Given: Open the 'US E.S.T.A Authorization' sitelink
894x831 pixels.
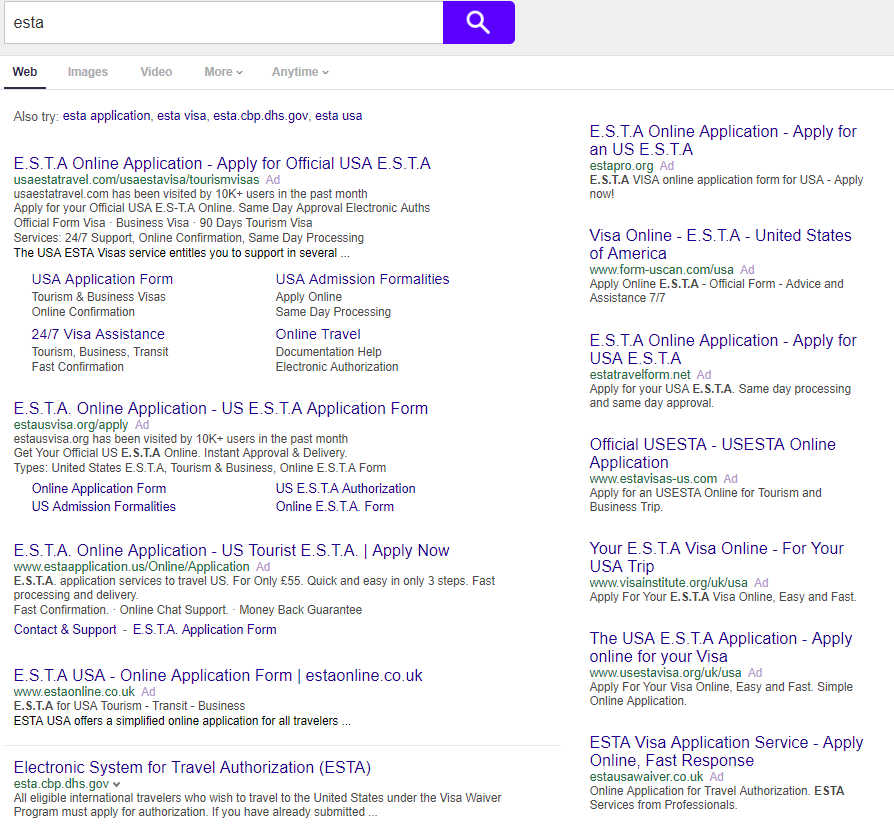Looking at the screenshot, I should (345, 488).
